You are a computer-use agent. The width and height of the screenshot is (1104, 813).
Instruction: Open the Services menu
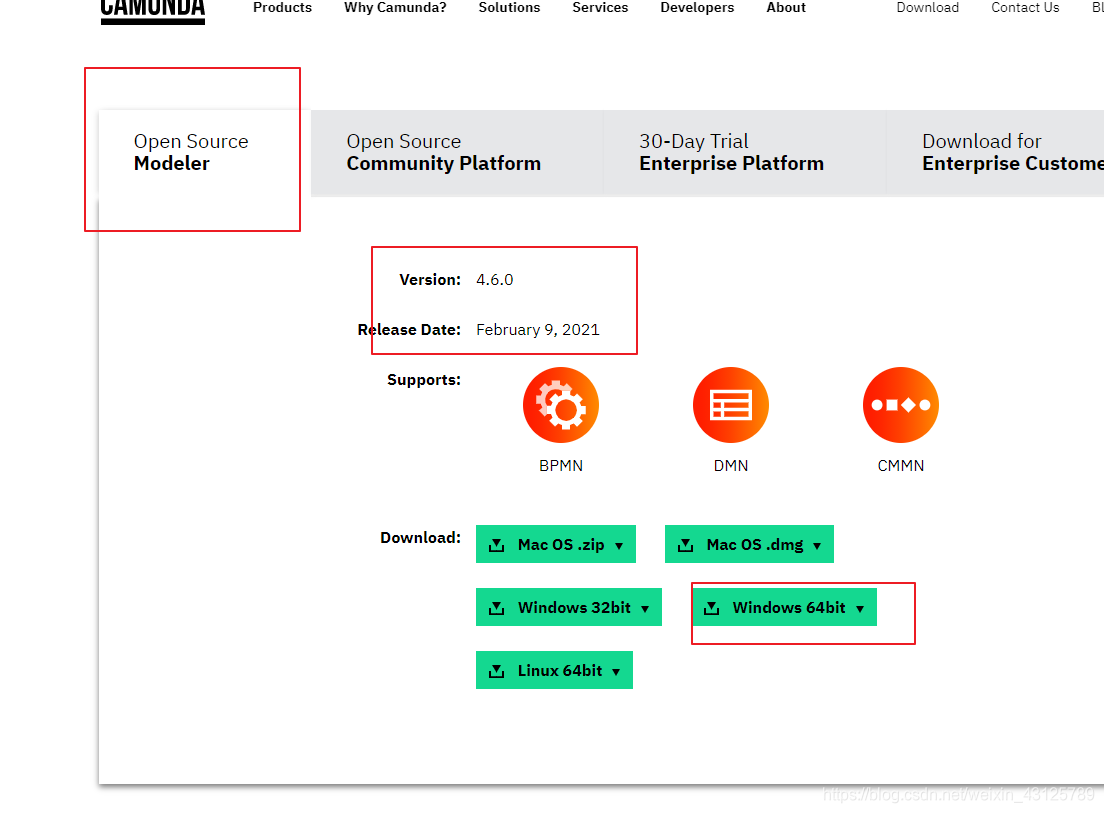coord(600,8)
